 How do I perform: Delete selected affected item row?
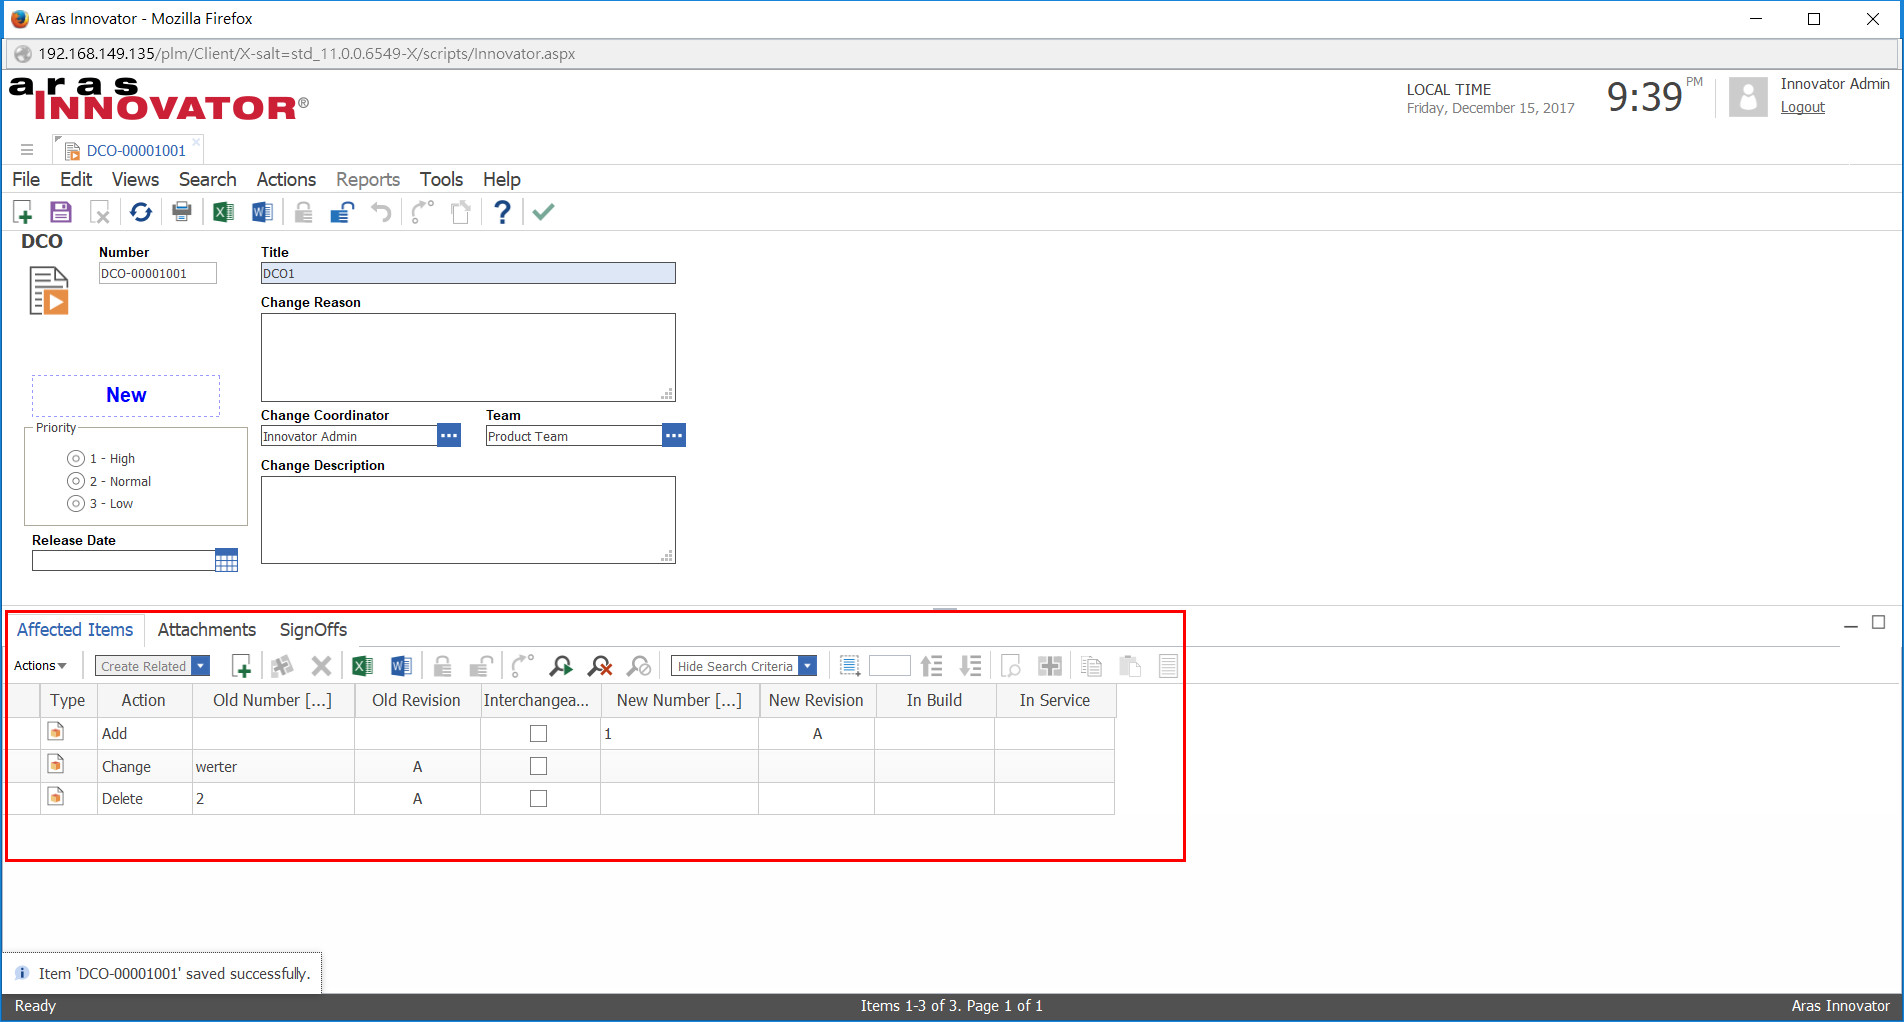click(321, 666)
